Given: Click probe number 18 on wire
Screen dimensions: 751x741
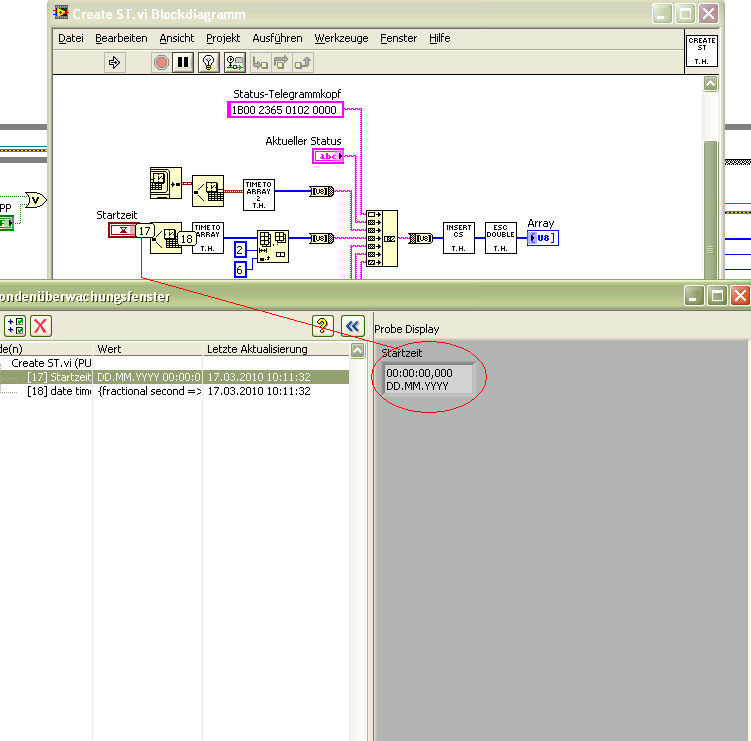Looking at the screenshot, I should coord(187,239).
